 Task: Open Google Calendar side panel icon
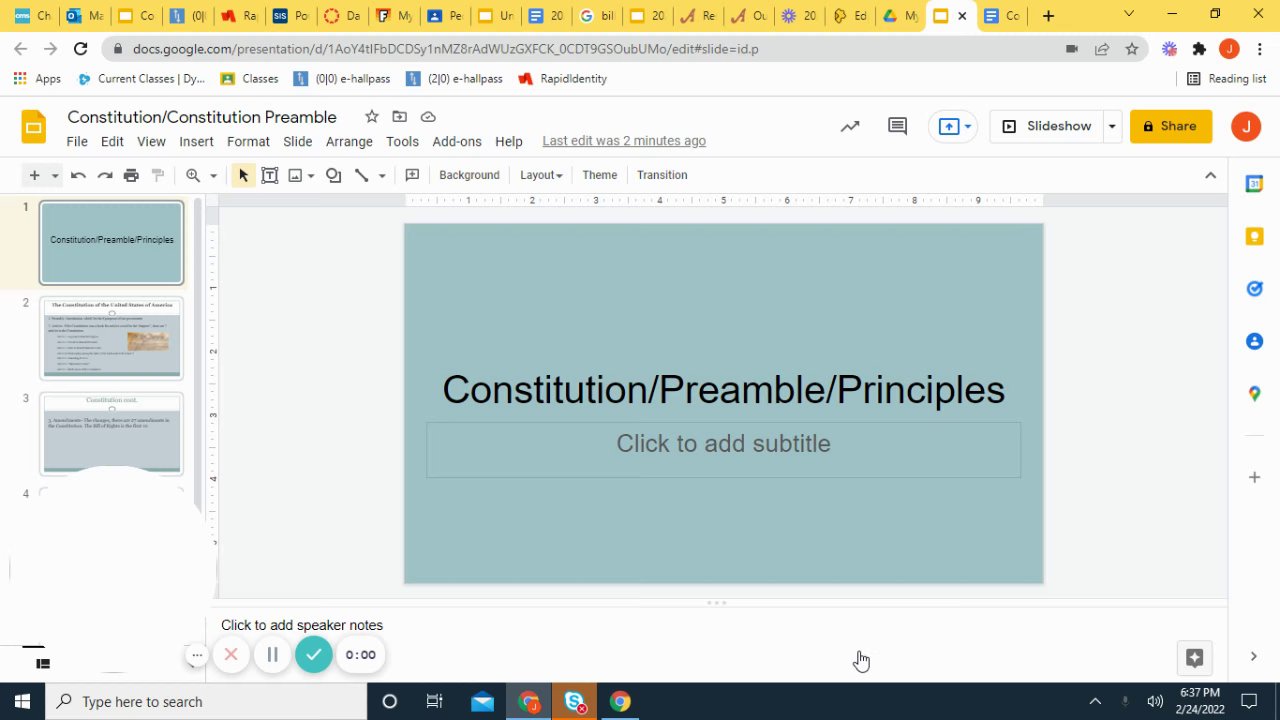point(1254,184)
